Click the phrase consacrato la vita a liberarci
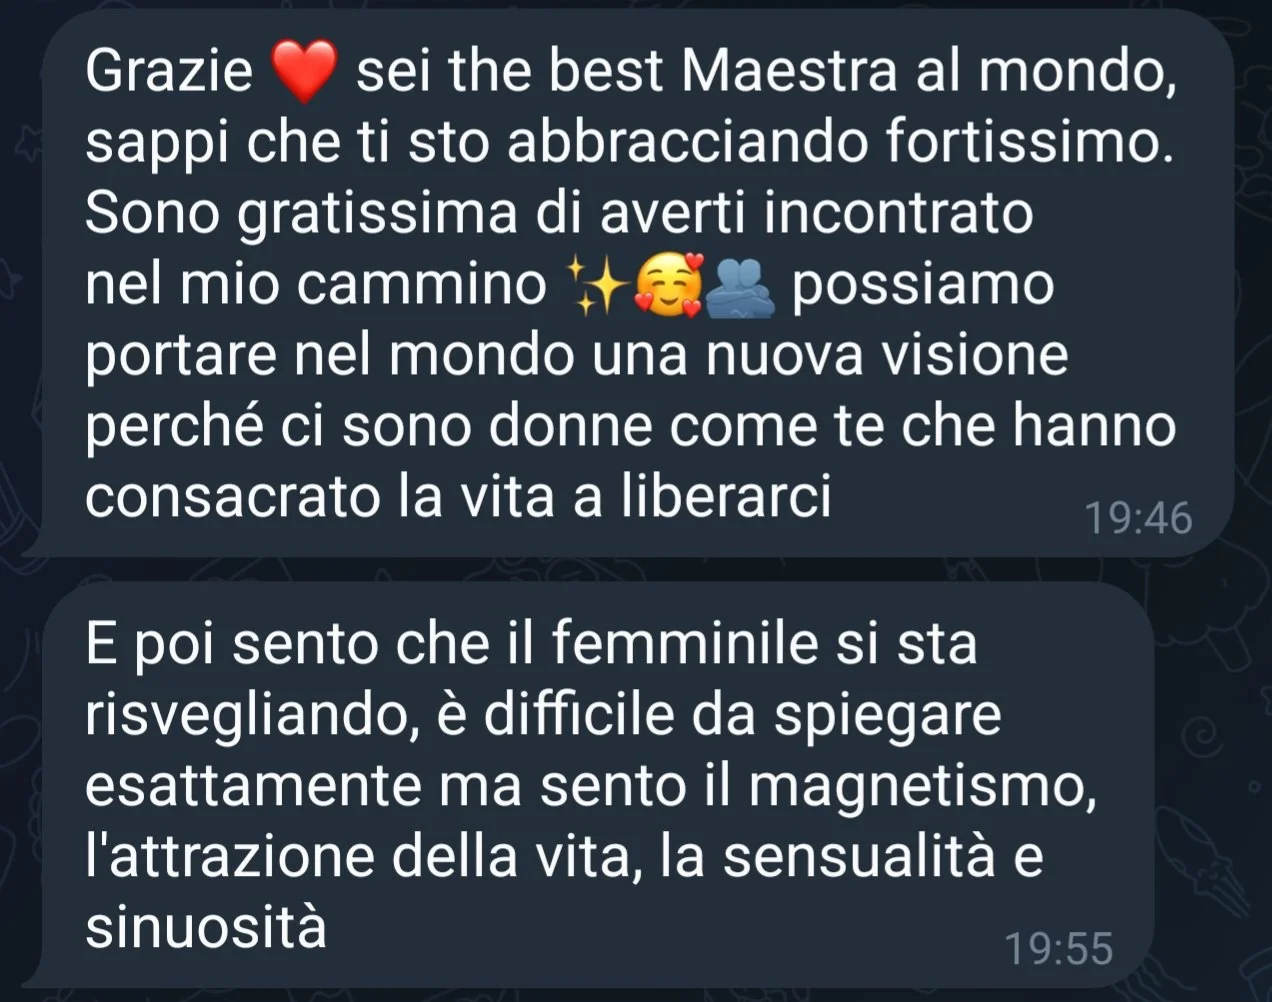 point(458,497)
